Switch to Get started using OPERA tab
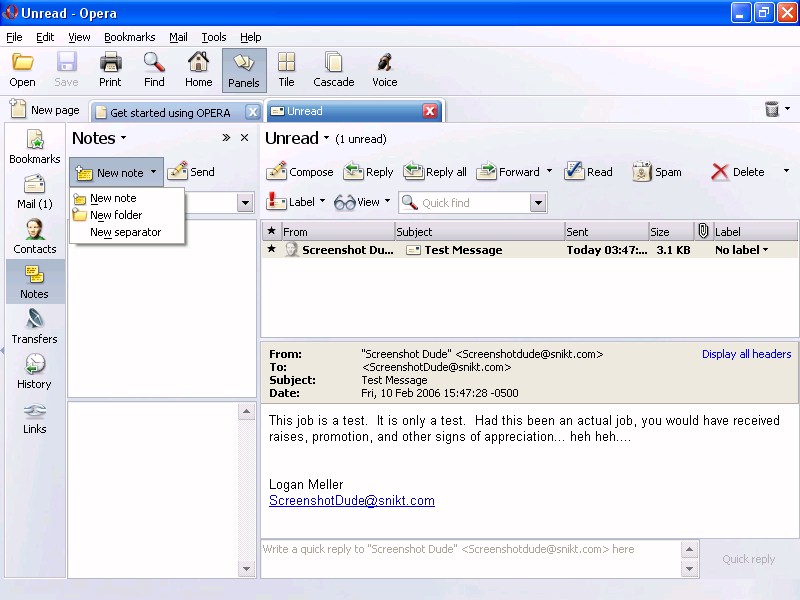The image size is (800, 600). point(169,112)
